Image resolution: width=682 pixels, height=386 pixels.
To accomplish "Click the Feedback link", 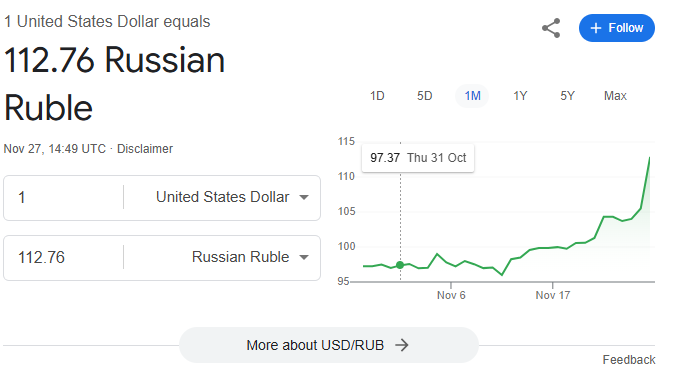I will pyautogui.click(x=629, y=360).
